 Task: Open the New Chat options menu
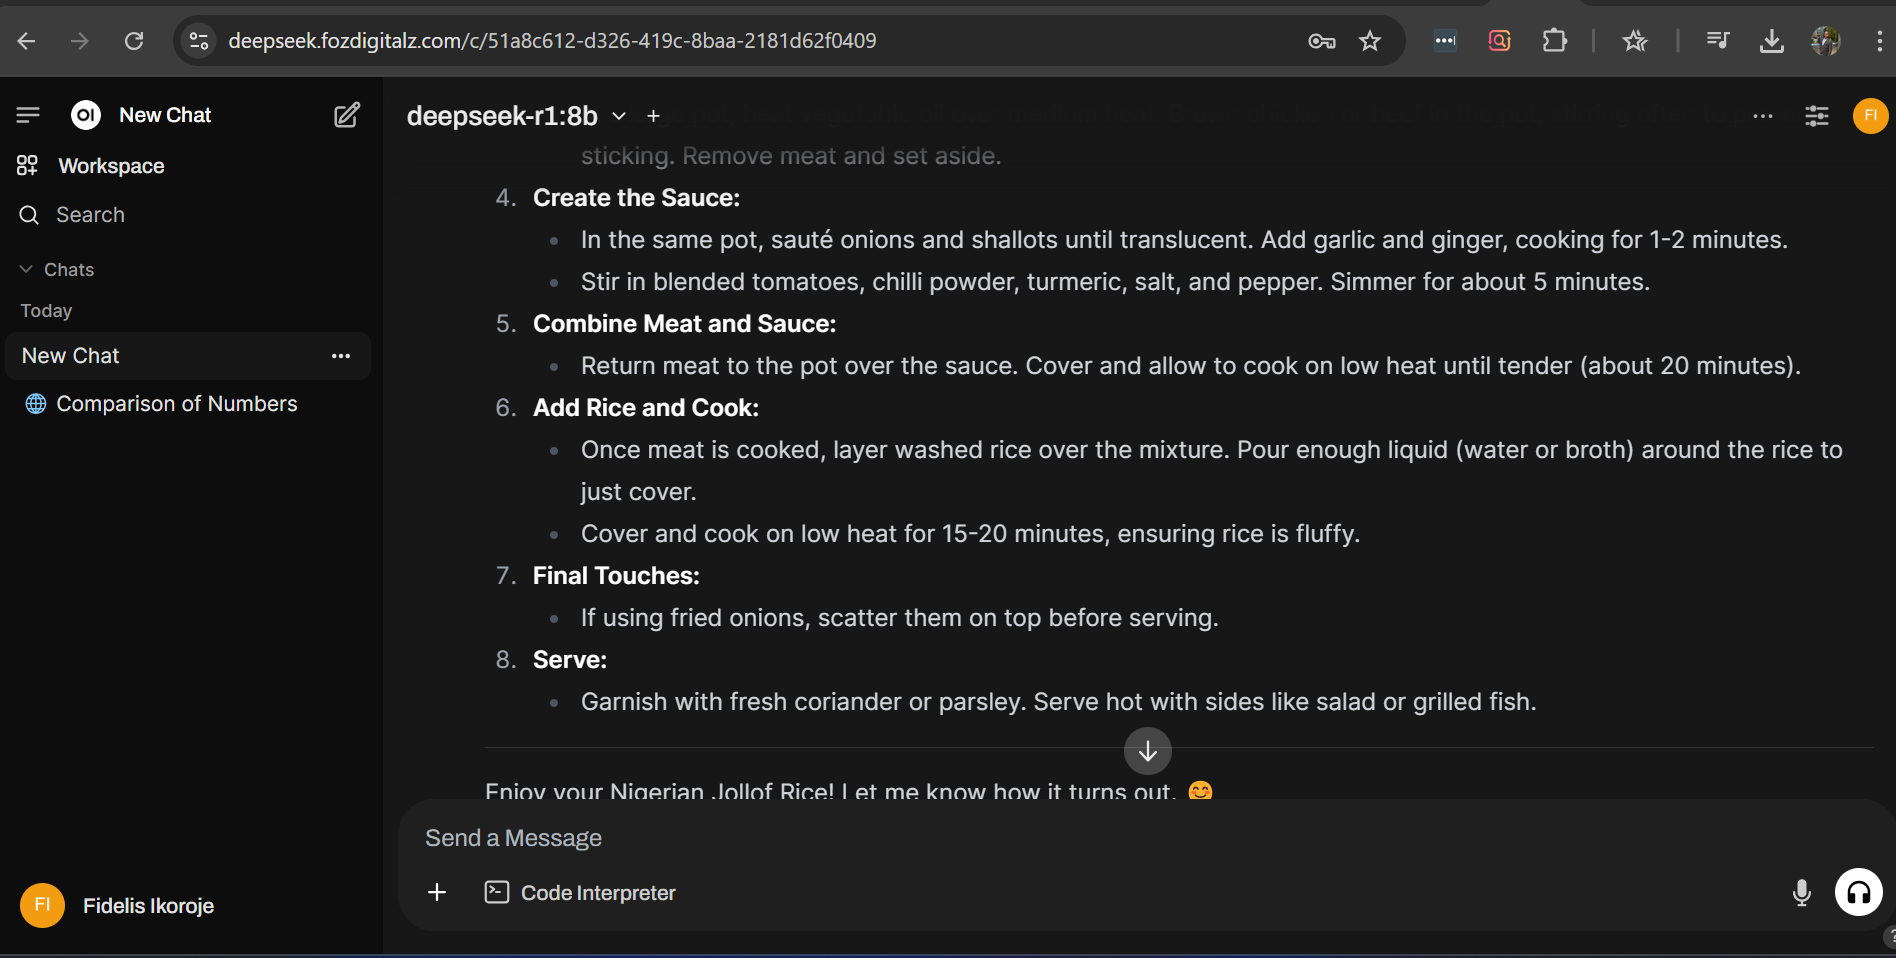point(341,356)
